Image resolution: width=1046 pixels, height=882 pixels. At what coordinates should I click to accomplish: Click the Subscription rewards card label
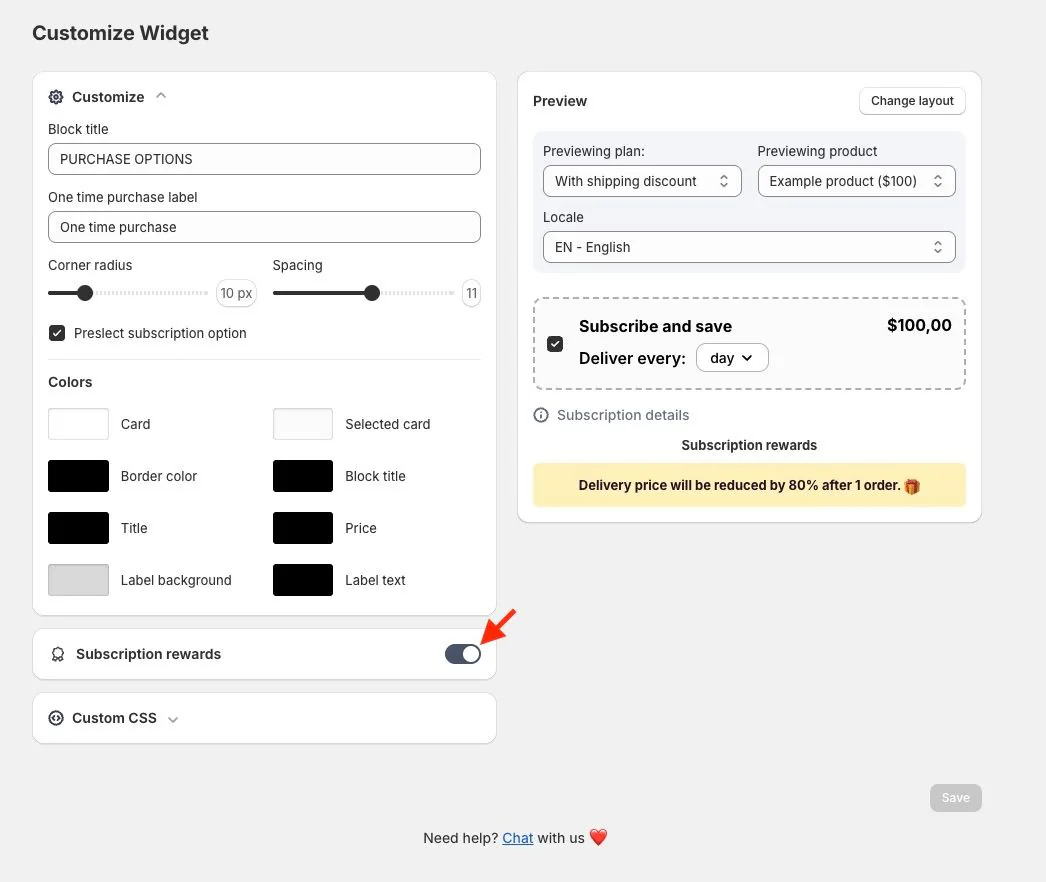tap(148, 654)
